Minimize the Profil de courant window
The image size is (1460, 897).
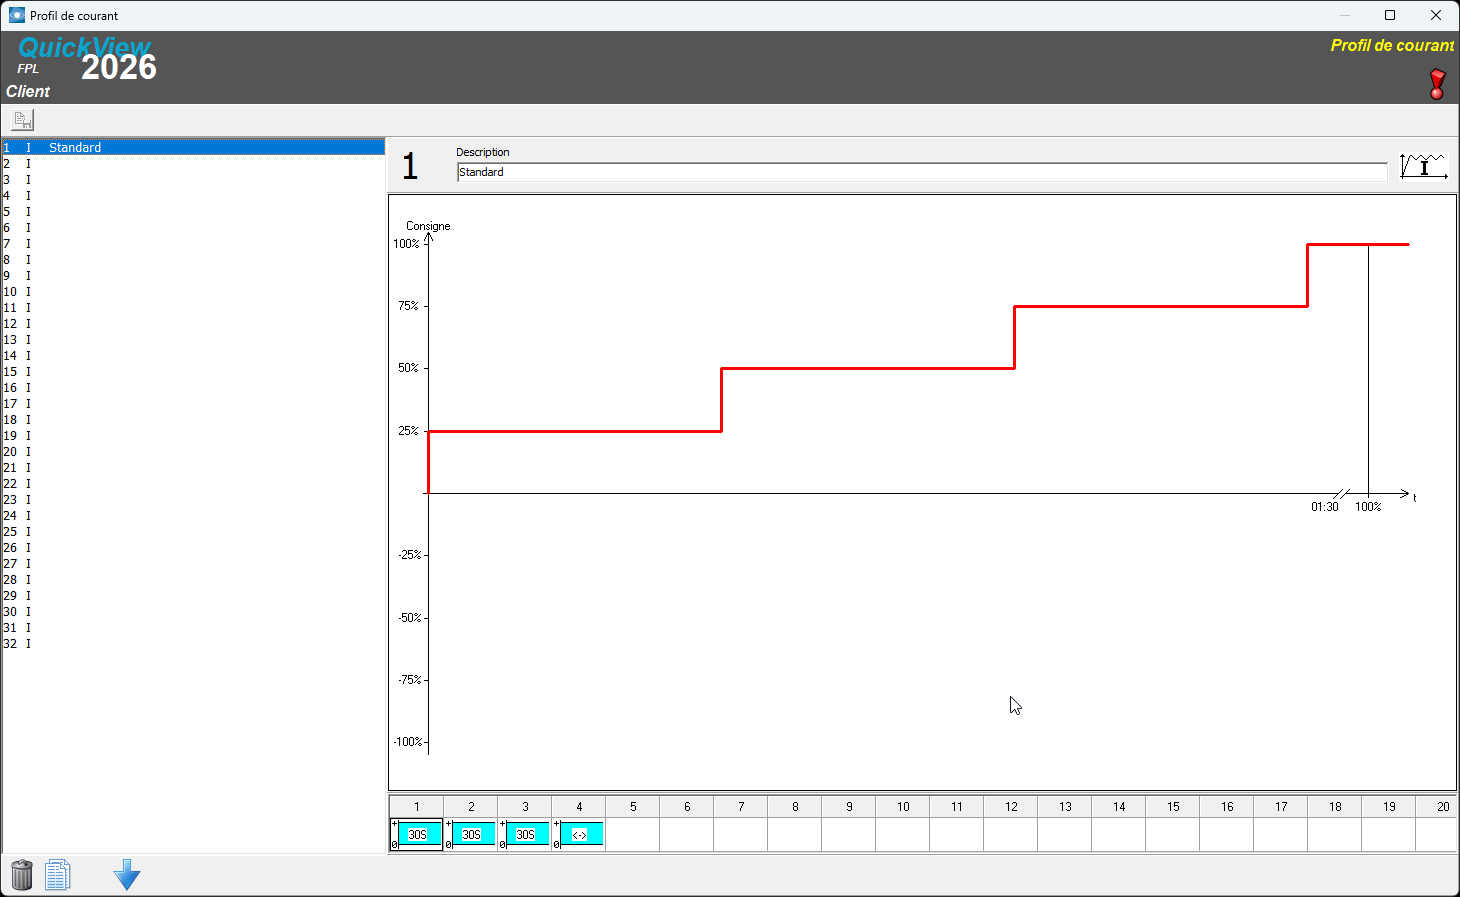click(x=1345, y=15)
